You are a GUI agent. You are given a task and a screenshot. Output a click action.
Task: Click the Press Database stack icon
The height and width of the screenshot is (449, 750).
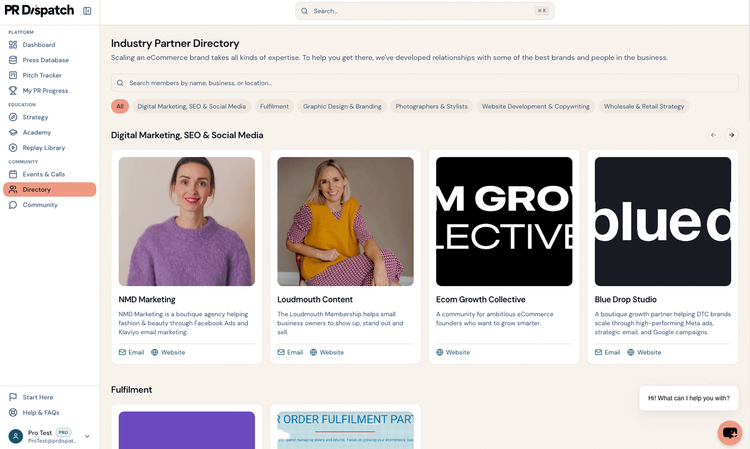tap(13, 60)
